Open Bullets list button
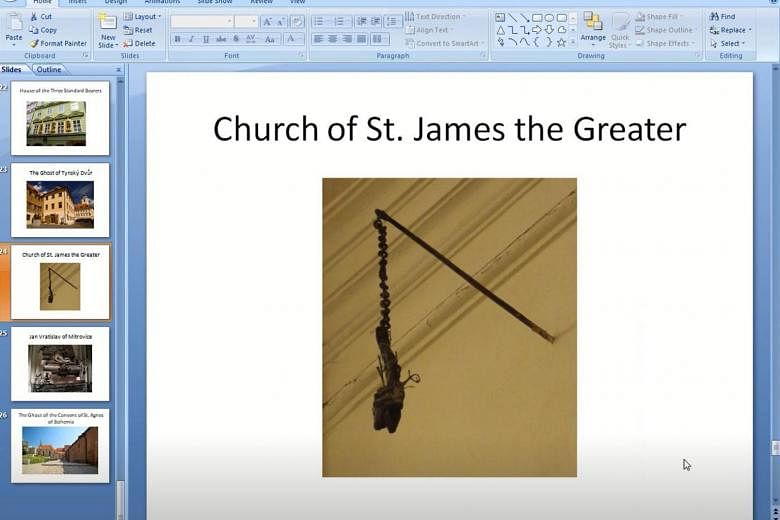This screenshot has width=780, height=520. point(319,21)
